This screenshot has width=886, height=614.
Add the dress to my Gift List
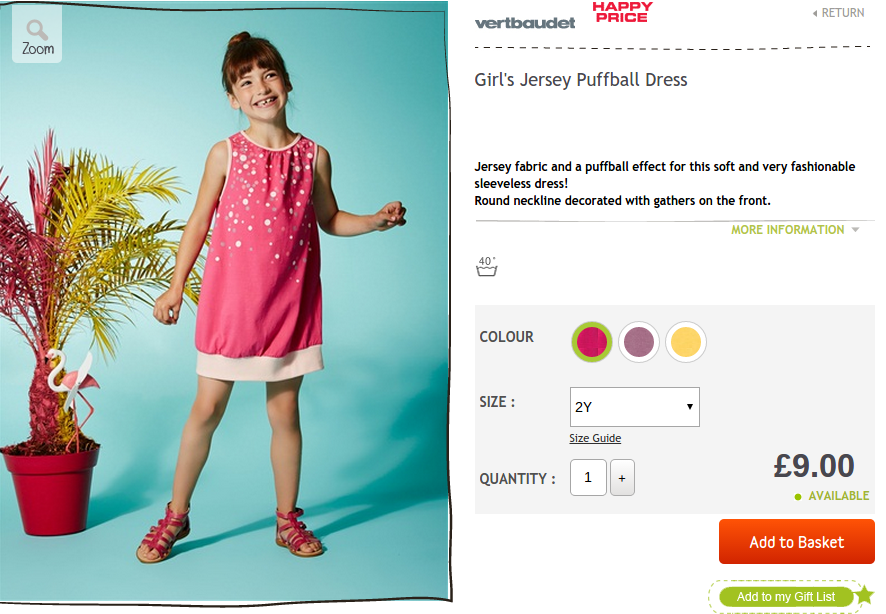[785, 596]
